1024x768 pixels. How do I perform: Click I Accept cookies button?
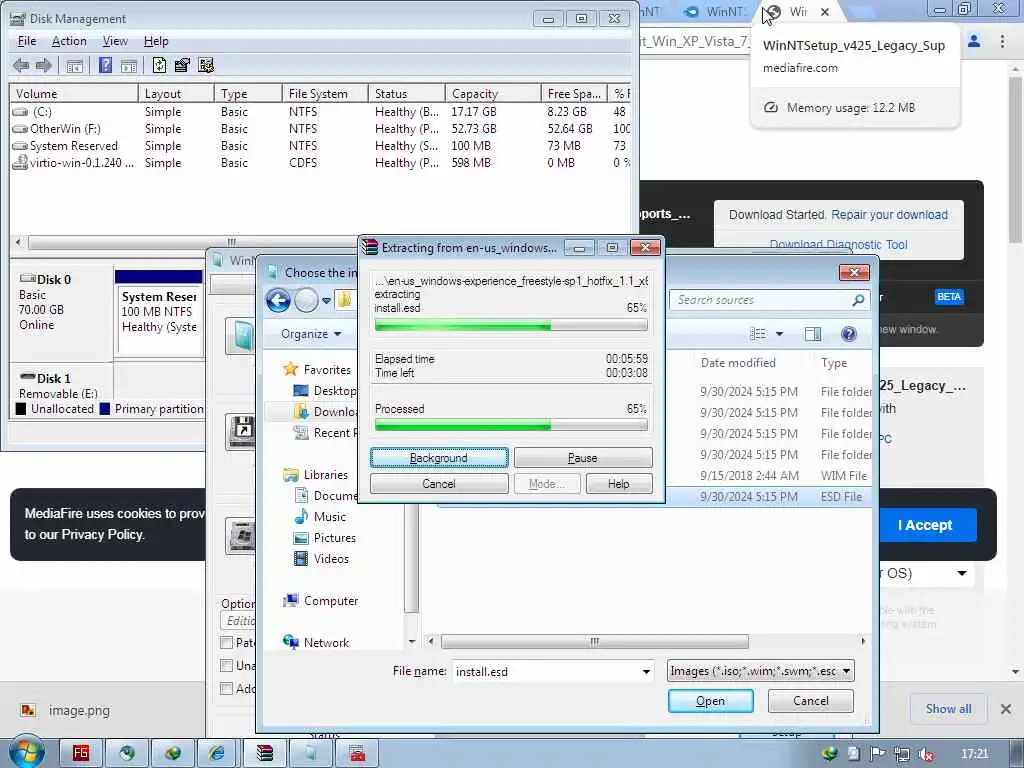[x=925, y=525]
